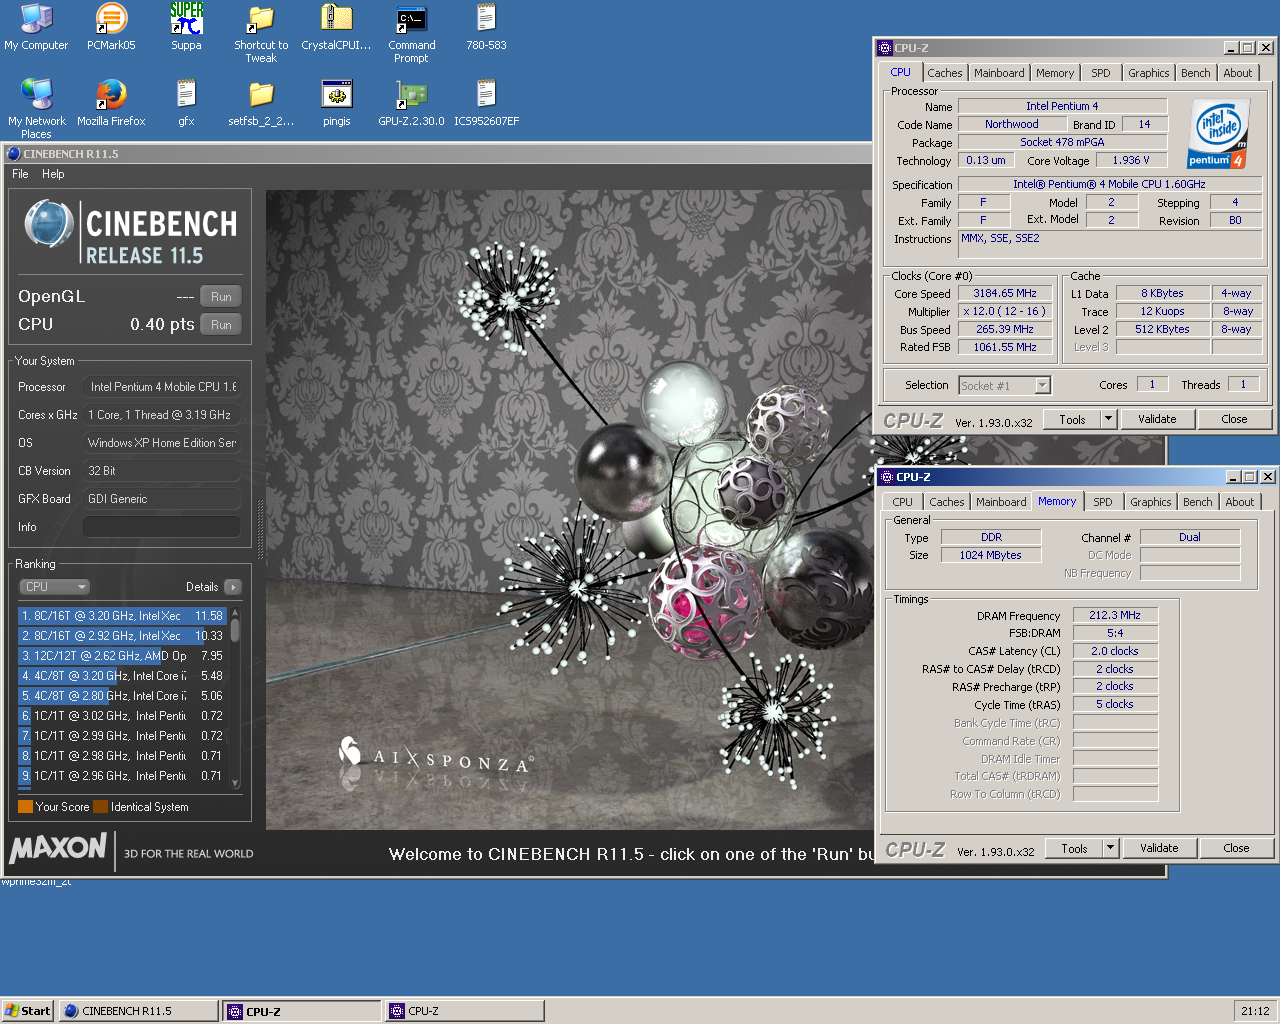Viewport: 1280px width, 1024px height.
Task: Open setfsb_2_2 folder icon
Action: (261, 102)
